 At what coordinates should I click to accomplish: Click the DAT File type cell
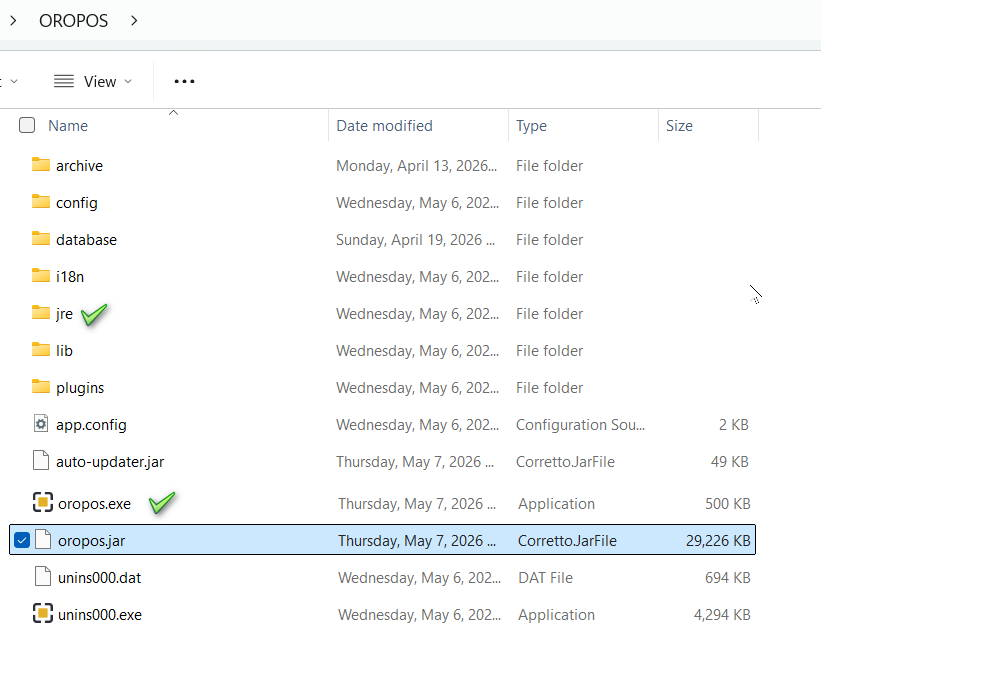545,578
